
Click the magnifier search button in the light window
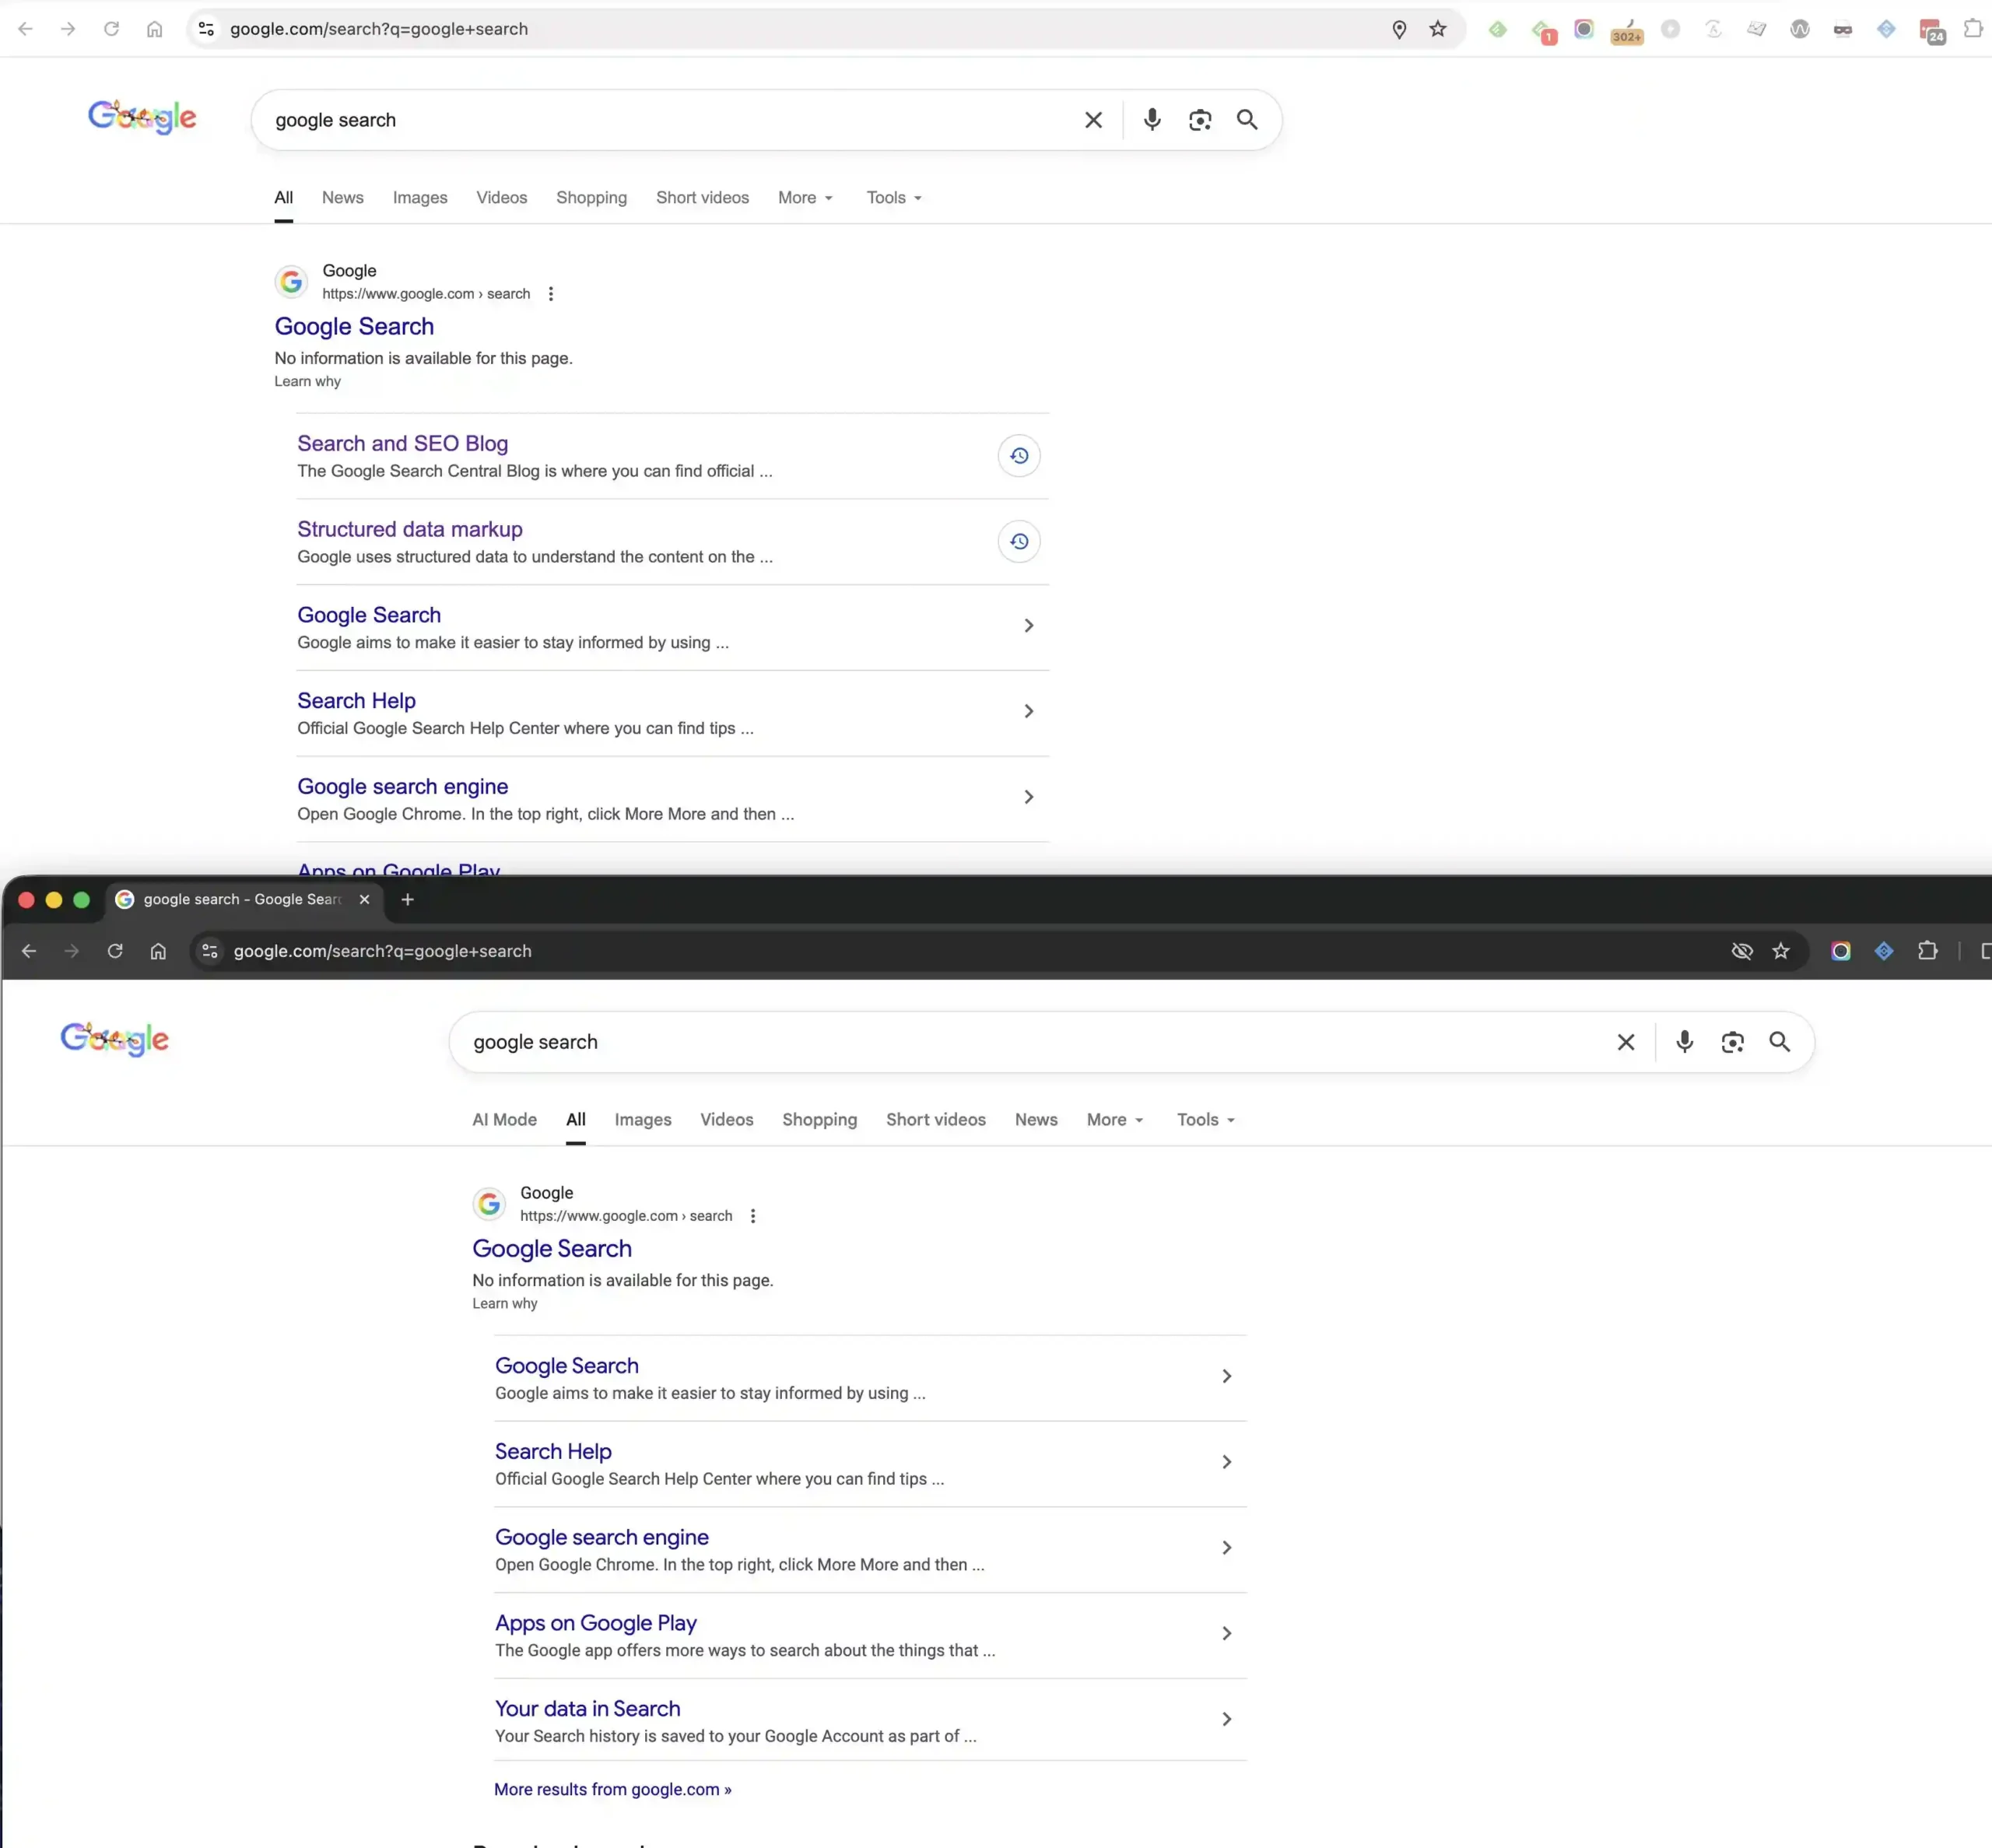point(1247,120)
